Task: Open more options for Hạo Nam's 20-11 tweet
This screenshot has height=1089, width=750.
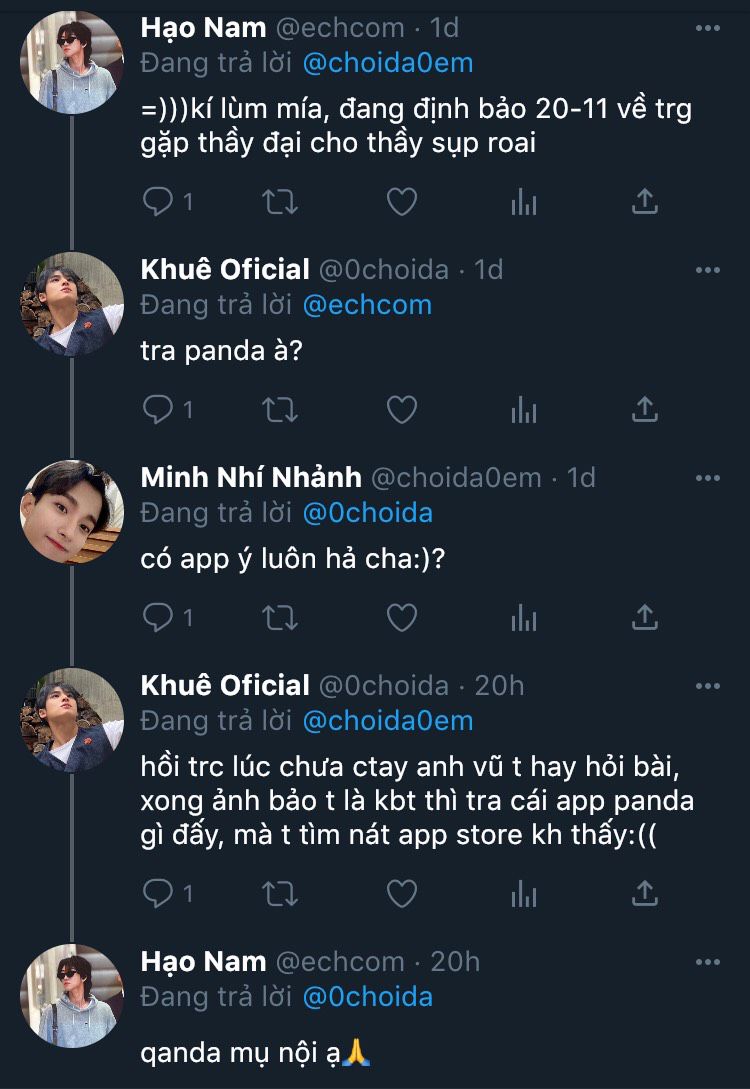Action: pos(707,28)
